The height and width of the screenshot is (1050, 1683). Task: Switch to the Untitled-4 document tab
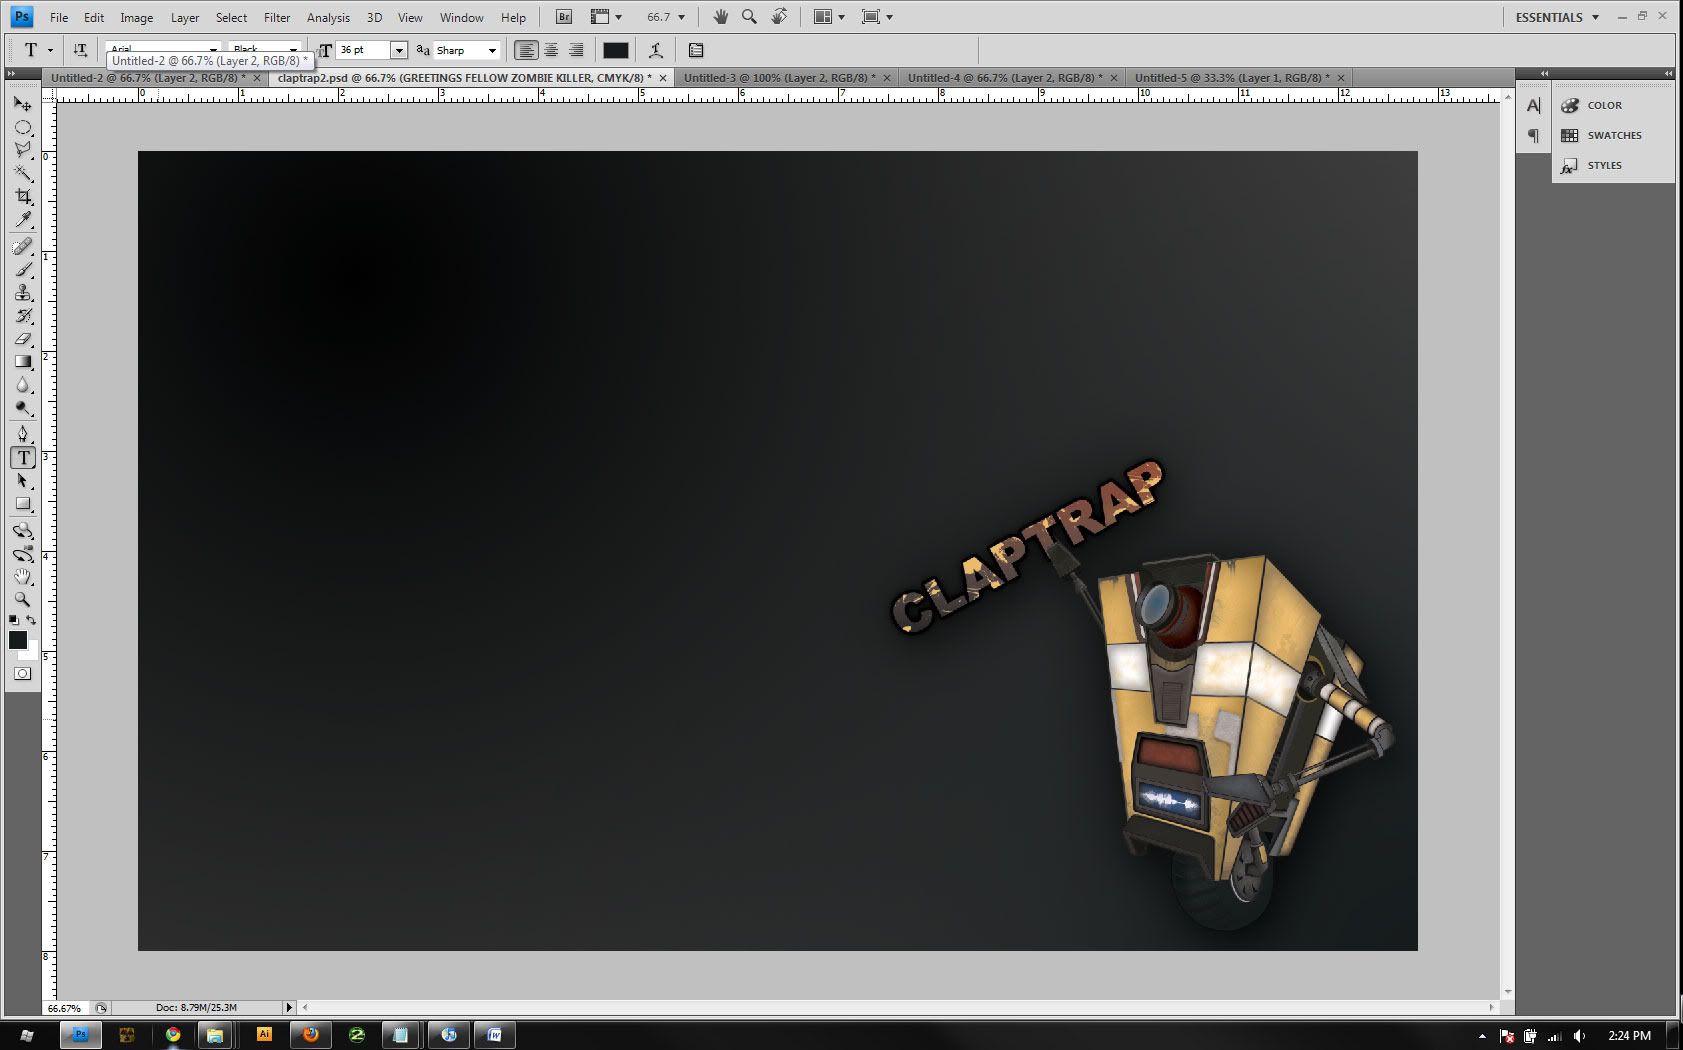1010,77
